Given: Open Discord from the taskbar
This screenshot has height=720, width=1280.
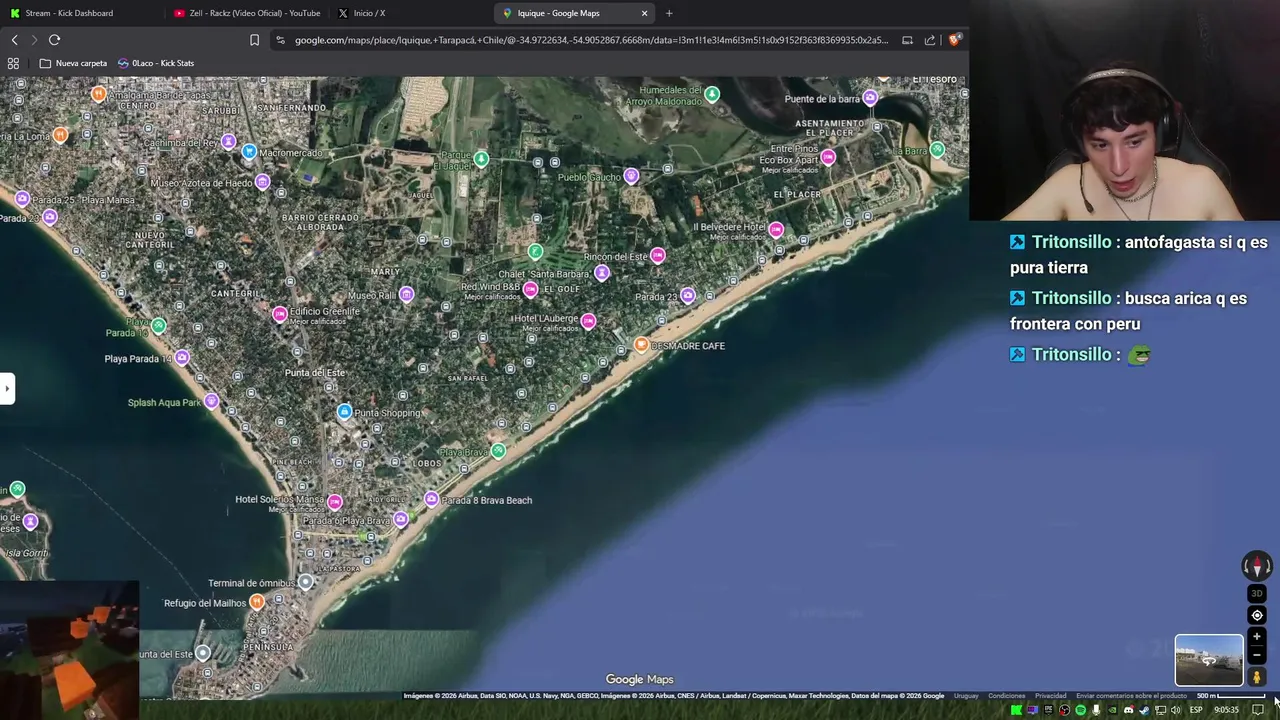Looking at the screenshot, I should [1128, 710].
